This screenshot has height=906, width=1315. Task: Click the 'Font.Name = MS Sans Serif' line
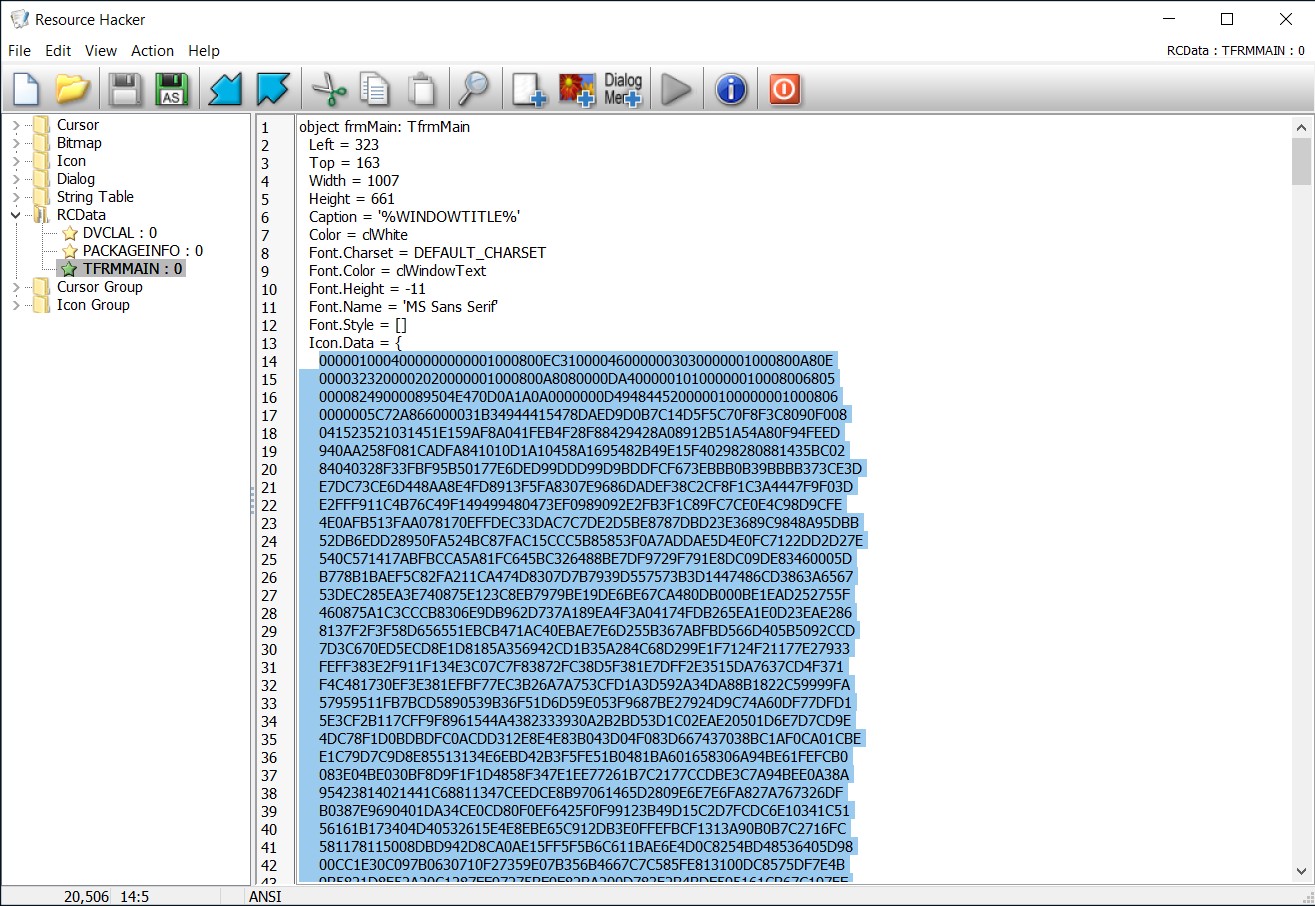click(404, 307)
